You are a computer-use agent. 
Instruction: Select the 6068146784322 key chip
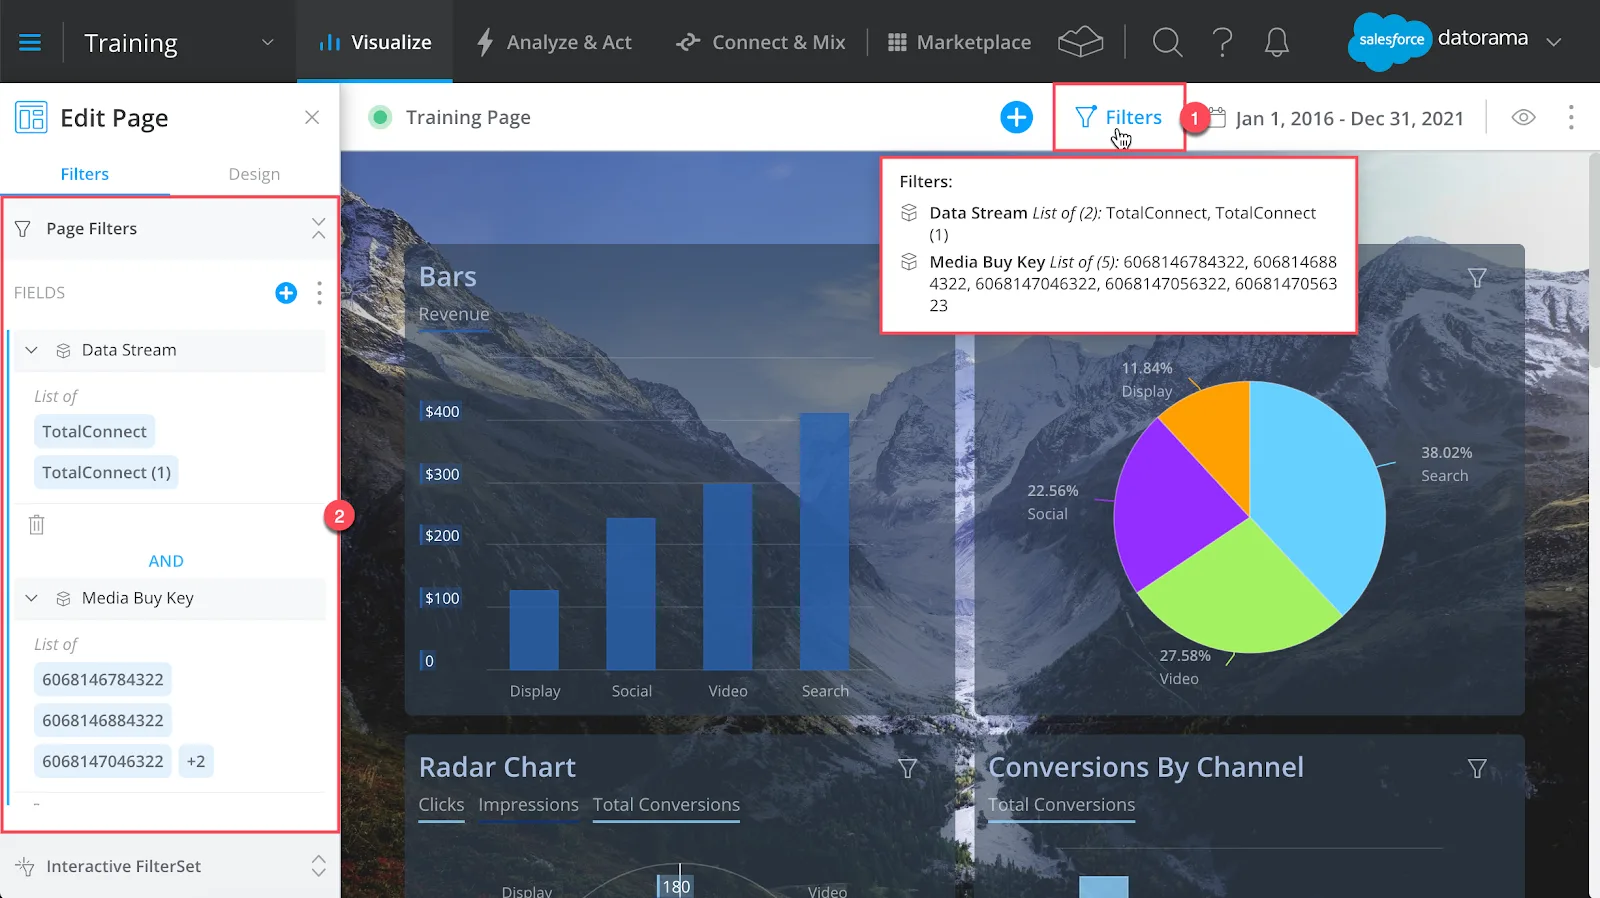[x=103, y=679]
